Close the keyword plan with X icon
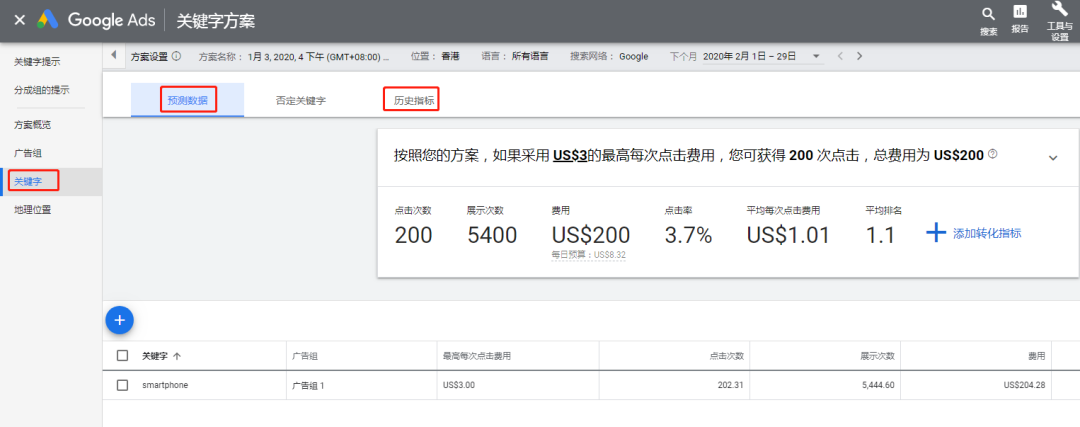This screenshot has height=427, width=1080. pos(19,20)
